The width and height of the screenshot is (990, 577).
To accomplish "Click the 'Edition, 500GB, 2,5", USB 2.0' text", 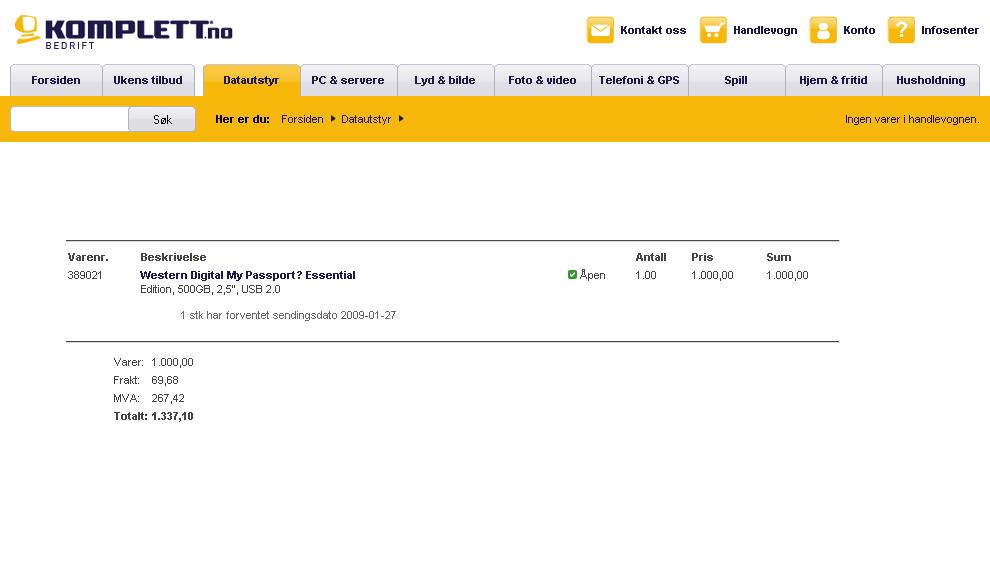I will pos(210,289).
